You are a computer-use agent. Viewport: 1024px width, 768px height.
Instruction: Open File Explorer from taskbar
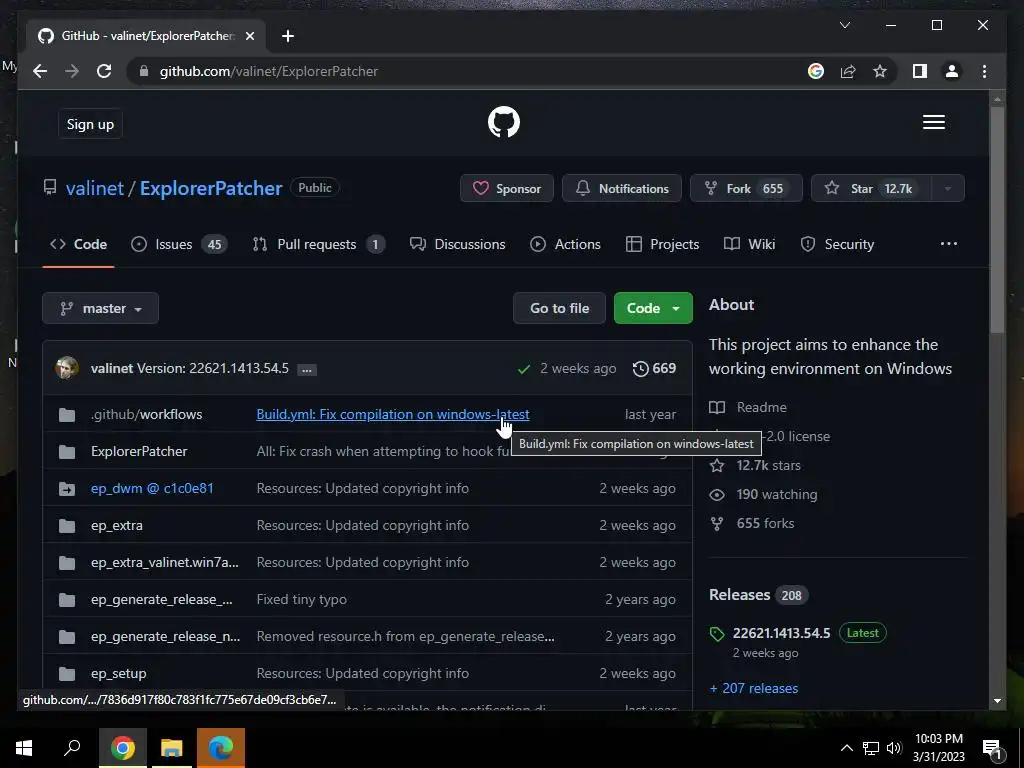[x=171, y=748]
